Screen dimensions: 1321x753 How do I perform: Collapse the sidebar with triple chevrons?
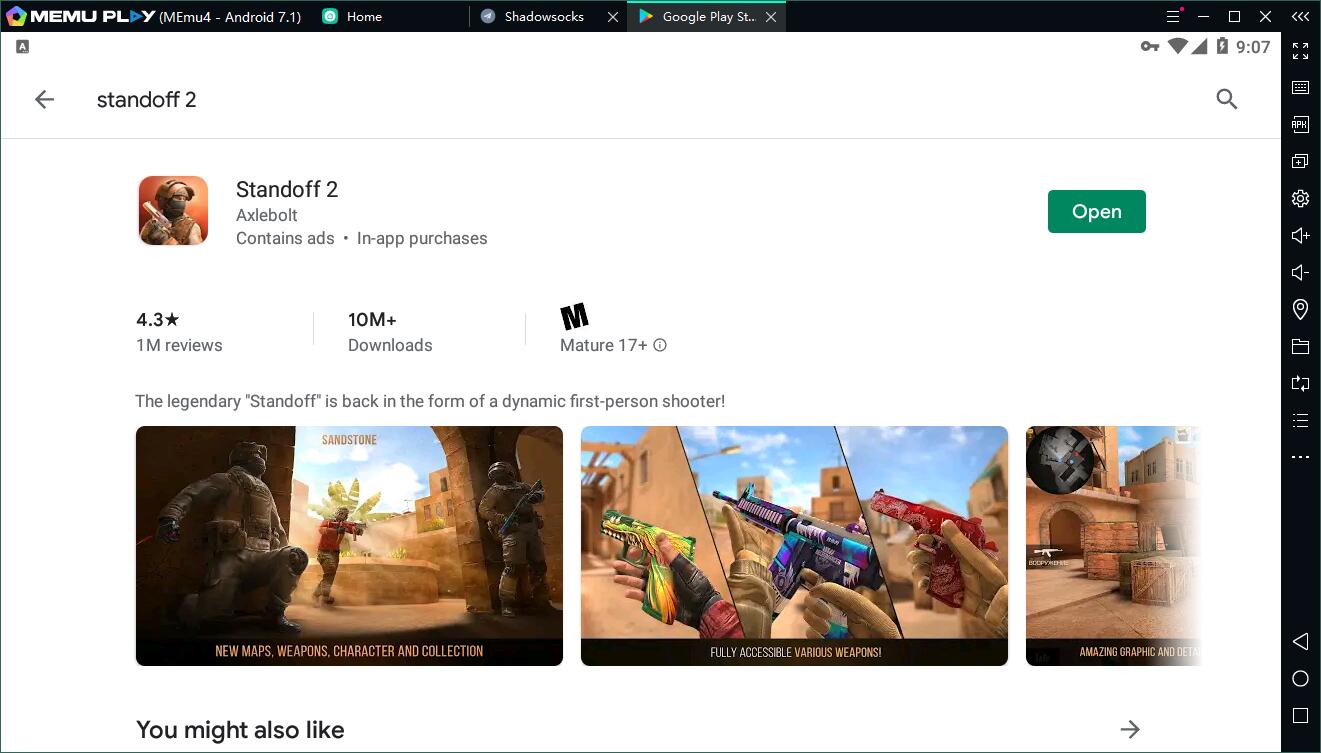(x=1300, y=16)
